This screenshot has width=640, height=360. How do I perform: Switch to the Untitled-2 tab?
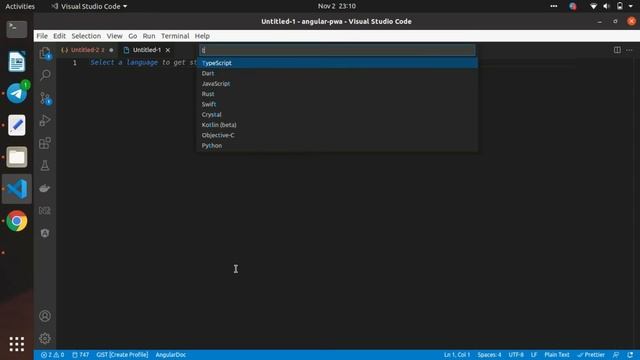[87, 50]
